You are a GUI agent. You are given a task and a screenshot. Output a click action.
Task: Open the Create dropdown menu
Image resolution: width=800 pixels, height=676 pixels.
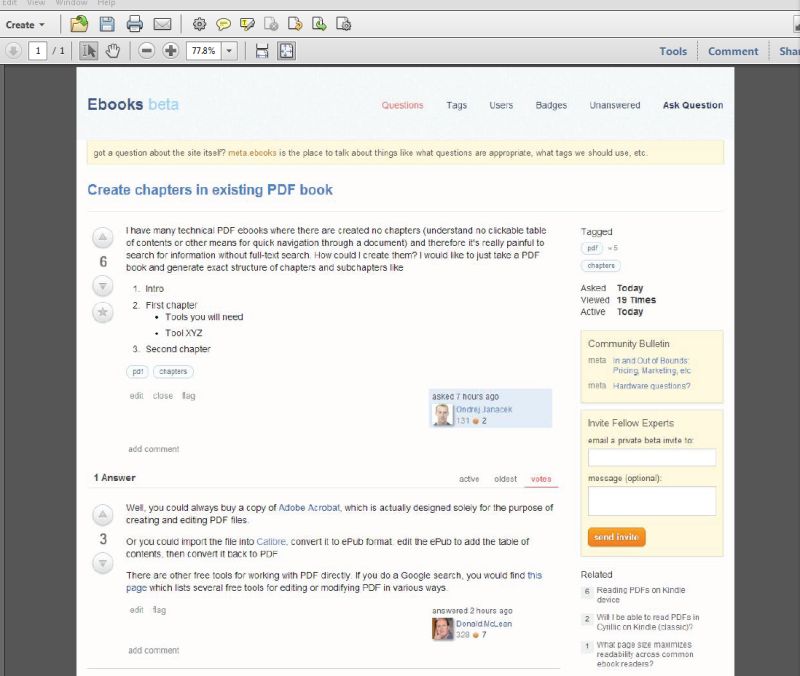click(25, 24)
